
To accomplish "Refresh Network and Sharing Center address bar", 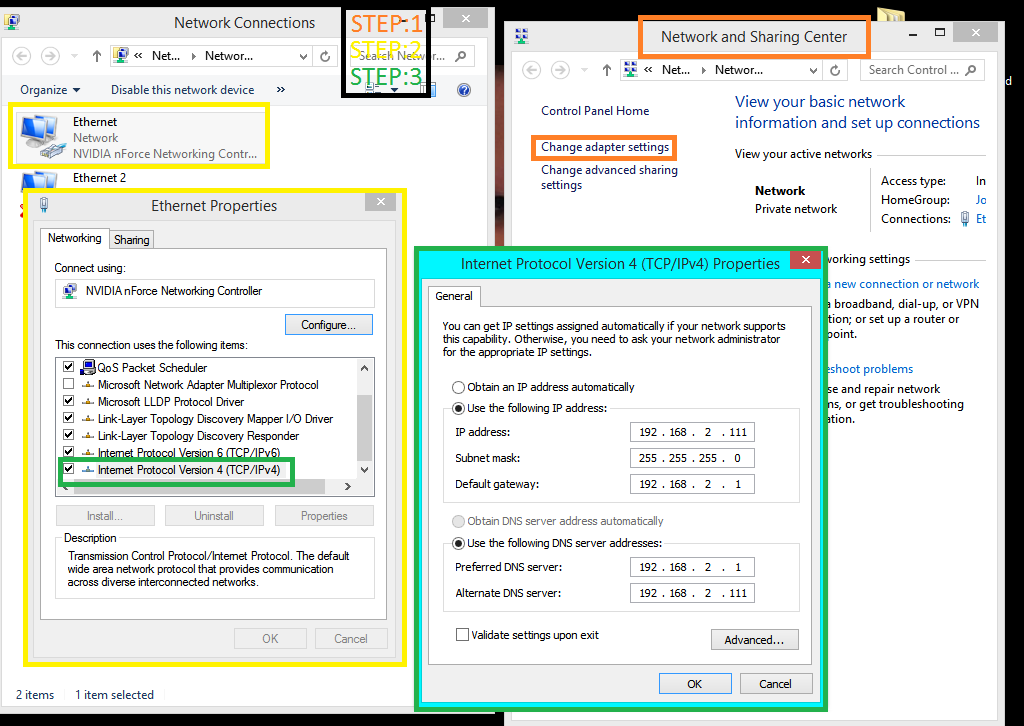I will [x=835, y=70].
